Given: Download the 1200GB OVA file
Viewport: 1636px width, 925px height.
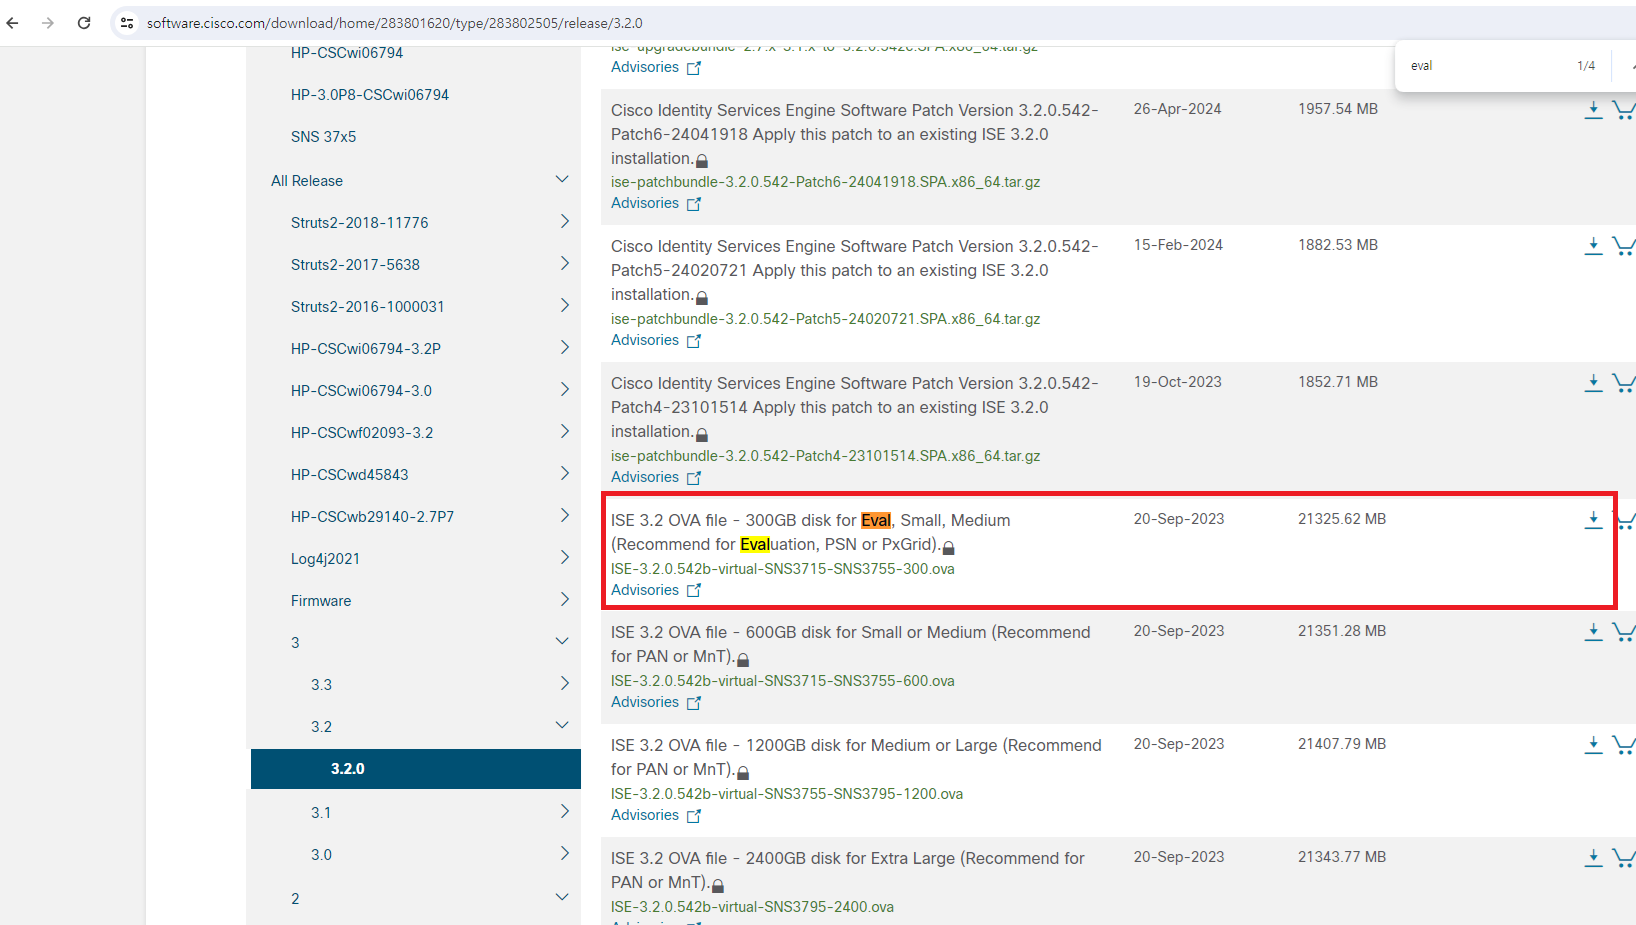Looking at the screenshot, I should click(x=1593, y=745).
